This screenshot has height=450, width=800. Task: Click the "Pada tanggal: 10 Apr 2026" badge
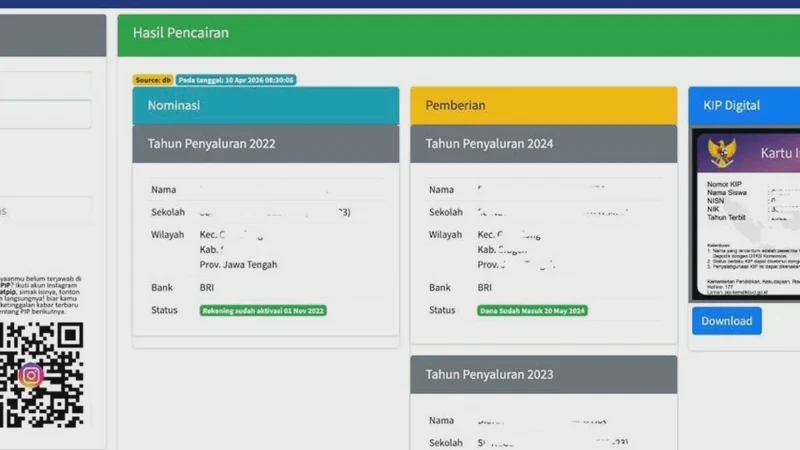[x=236, y=80]
